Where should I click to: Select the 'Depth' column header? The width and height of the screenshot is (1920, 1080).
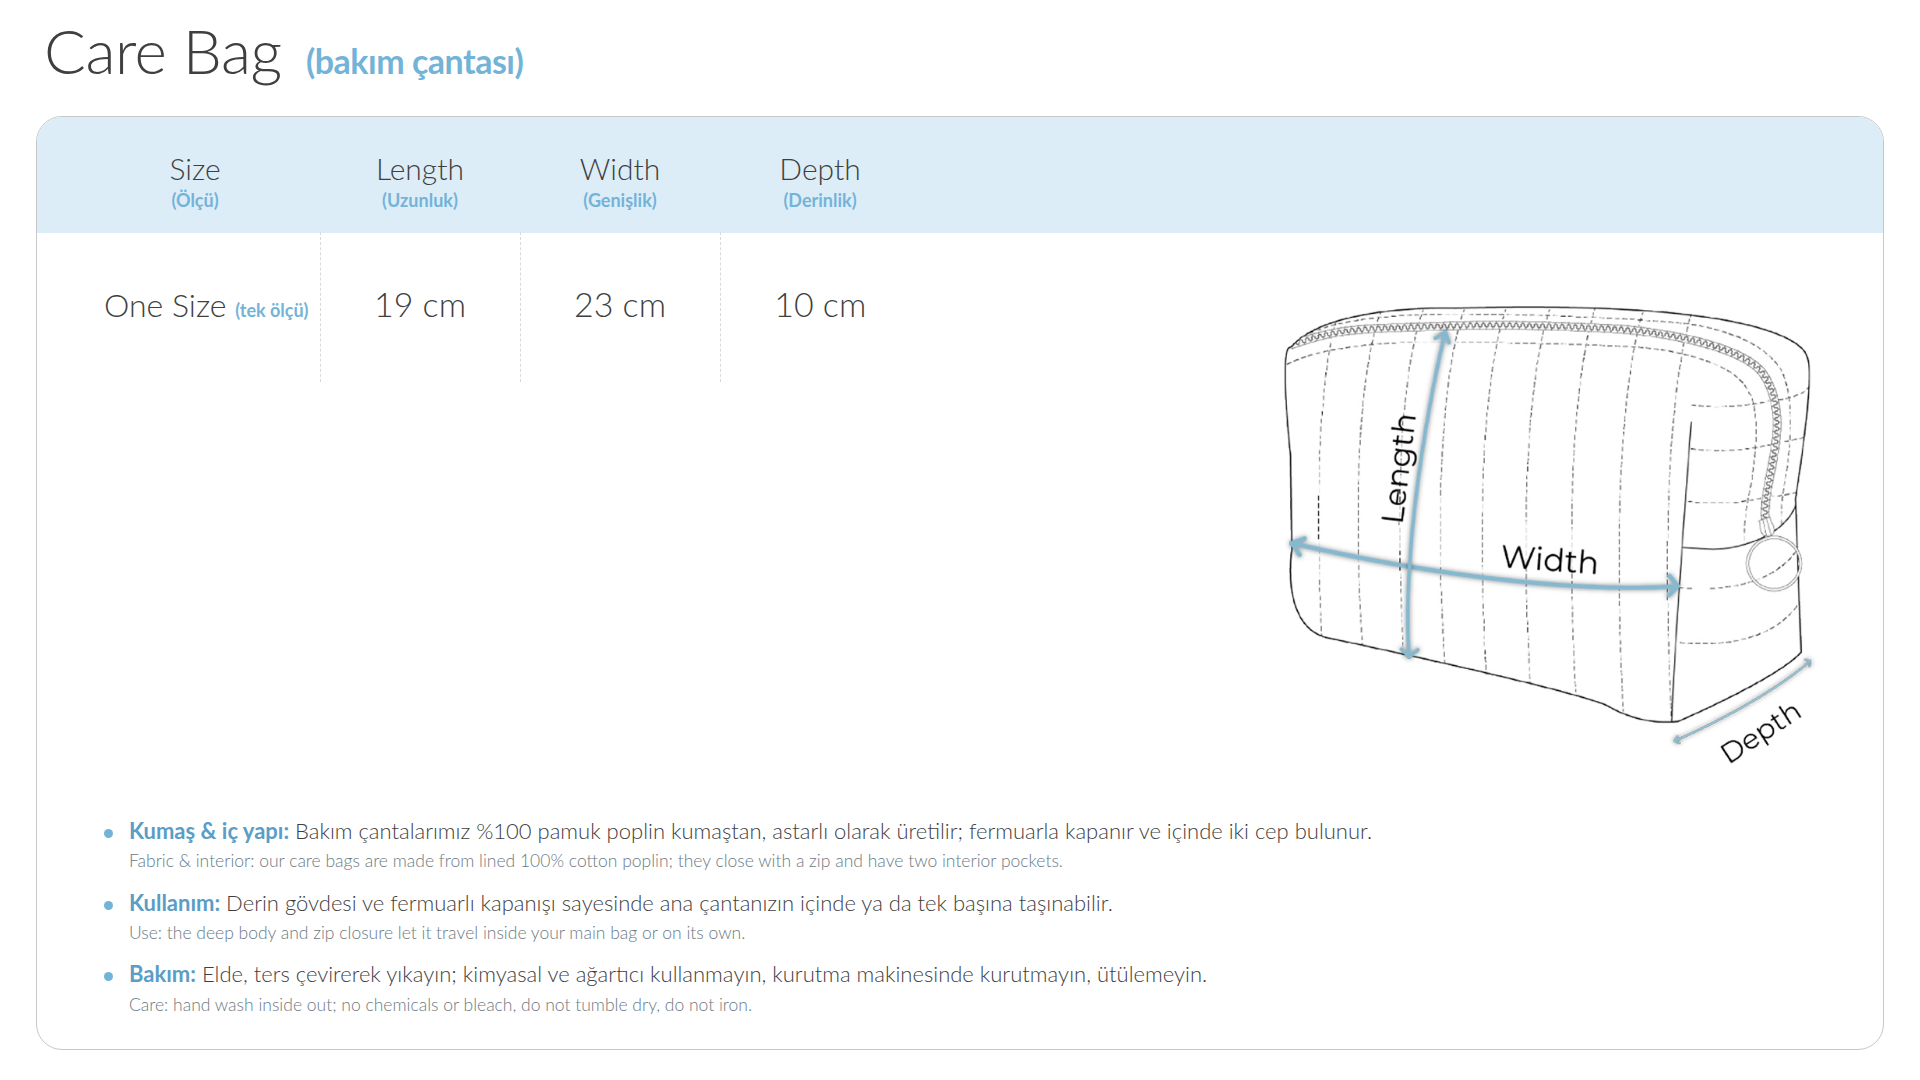[820, 171]
